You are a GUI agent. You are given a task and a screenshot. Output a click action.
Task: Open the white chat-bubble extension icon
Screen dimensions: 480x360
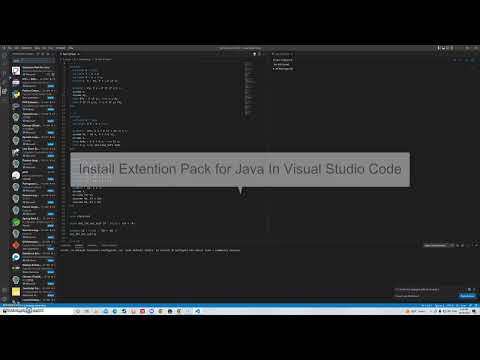tap(16, 175)
